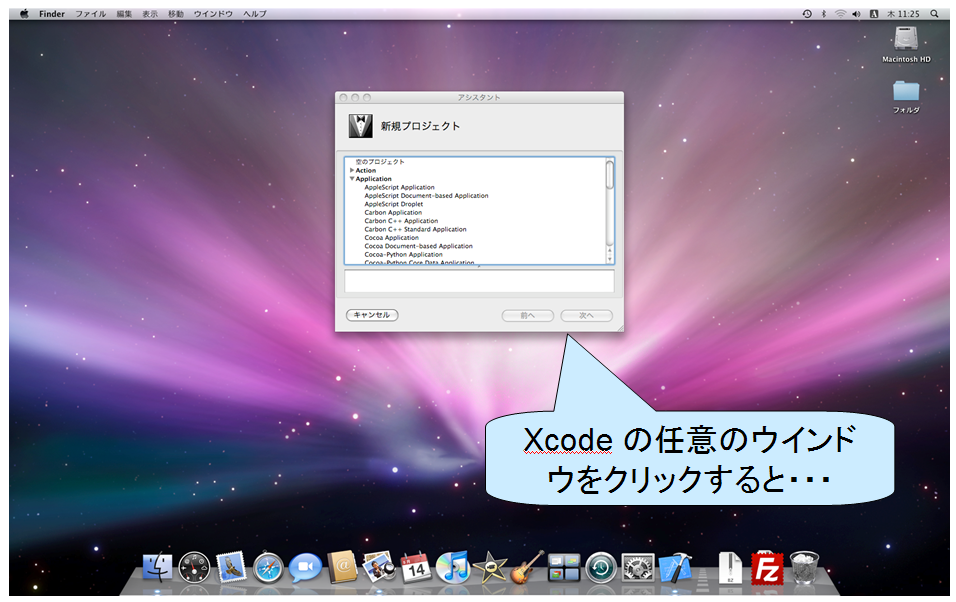Screen dimensions: 956x602
Task: Open System Preferences gear in Dock
Action: click(638, 568)
